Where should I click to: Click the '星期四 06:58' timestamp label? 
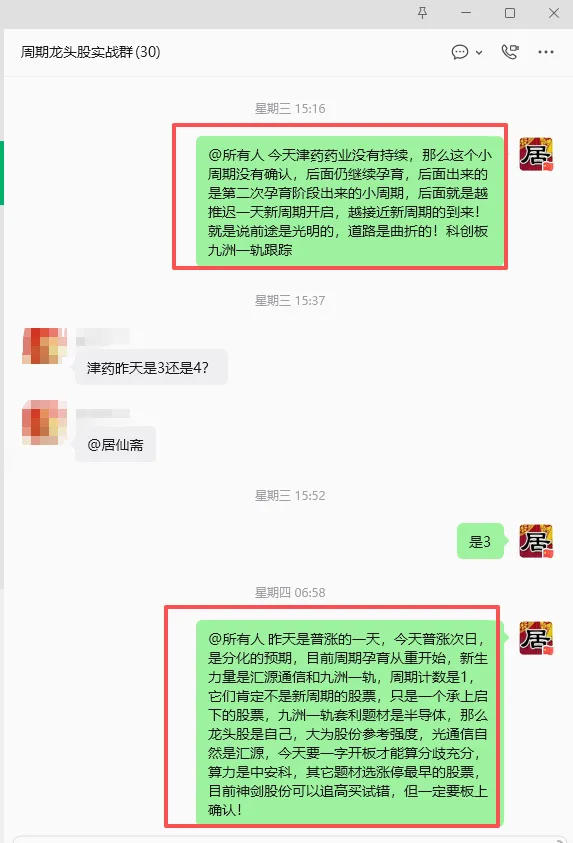[290, 592]
